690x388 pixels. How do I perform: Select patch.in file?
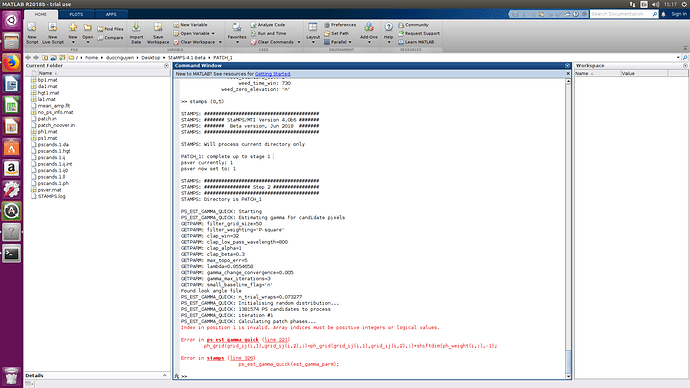(47, 119)
